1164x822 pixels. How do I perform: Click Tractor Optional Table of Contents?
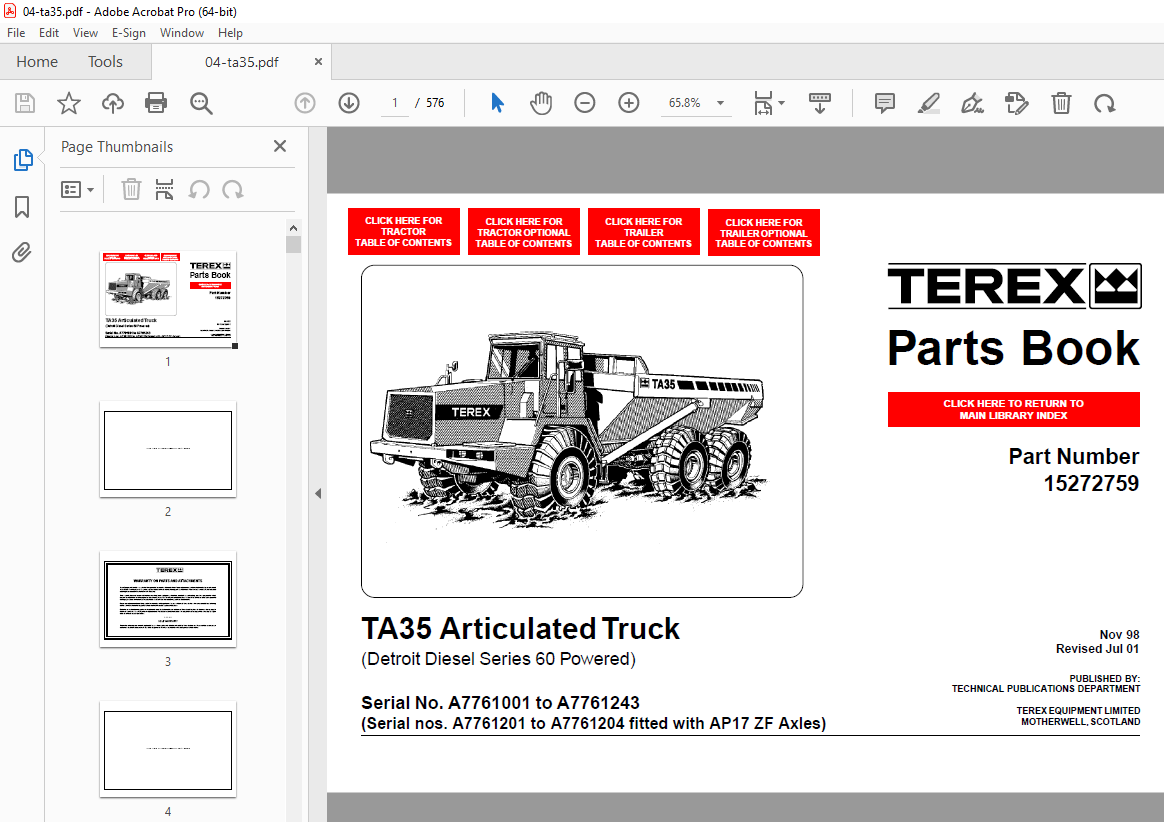[x=524, y=232]
